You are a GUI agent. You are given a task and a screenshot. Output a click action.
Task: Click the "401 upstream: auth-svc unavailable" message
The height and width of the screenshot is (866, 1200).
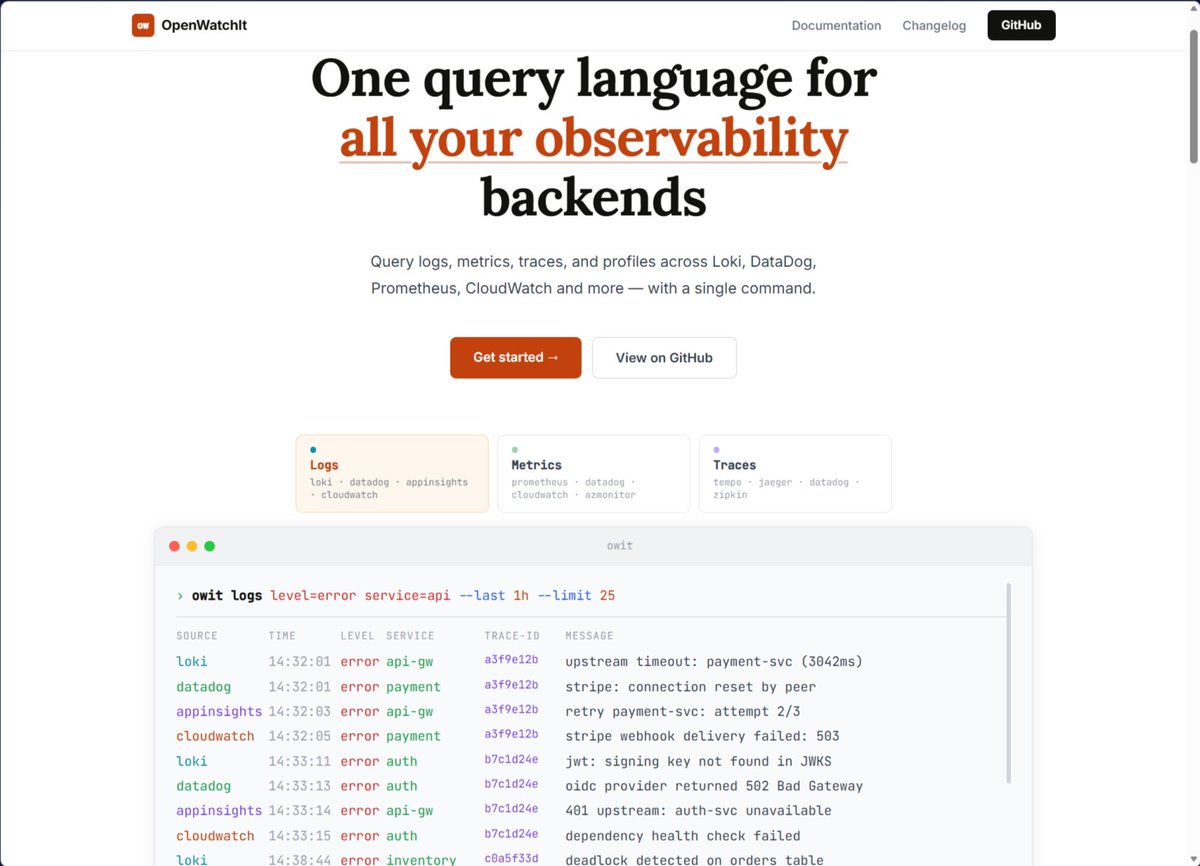point(698,810)
